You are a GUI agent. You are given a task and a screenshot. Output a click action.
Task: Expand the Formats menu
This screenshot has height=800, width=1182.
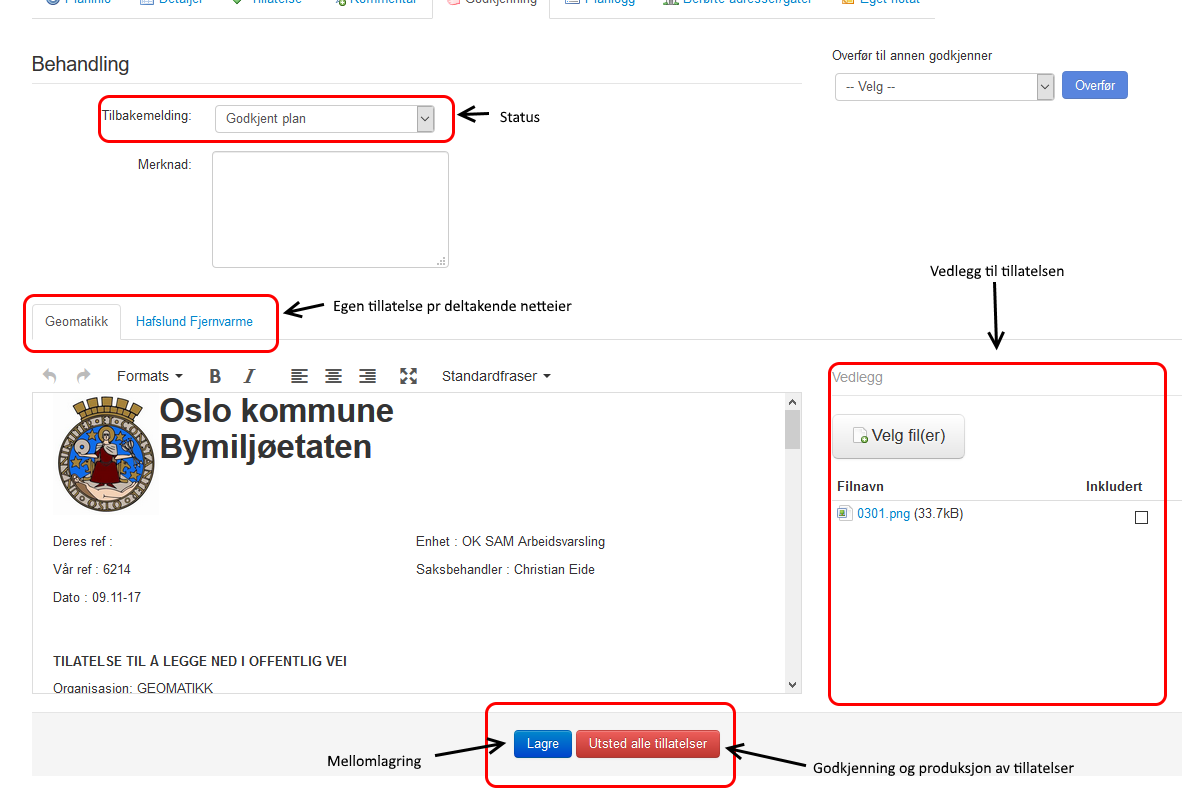149,375
